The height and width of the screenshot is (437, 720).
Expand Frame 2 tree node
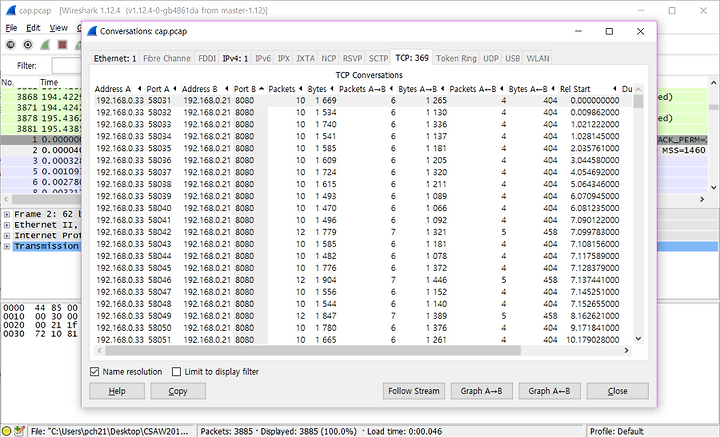coord(7,214)
